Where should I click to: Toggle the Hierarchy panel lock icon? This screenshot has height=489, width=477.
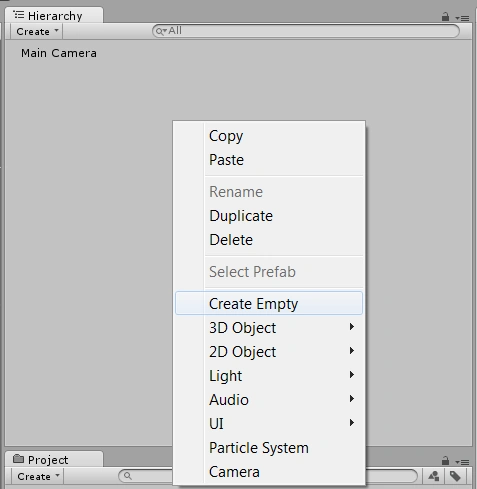(445, 17)
